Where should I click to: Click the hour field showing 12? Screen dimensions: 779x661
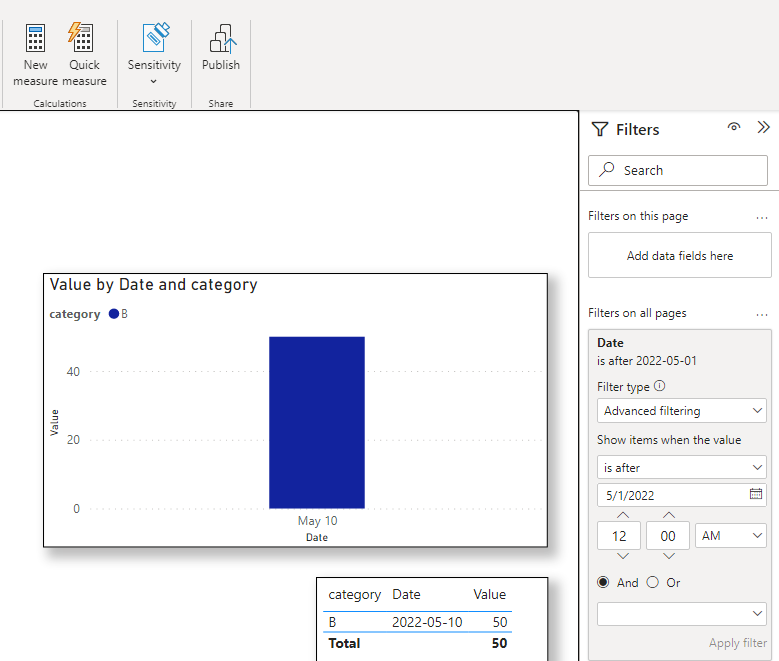pyautogui.click(x=619, y=536)
